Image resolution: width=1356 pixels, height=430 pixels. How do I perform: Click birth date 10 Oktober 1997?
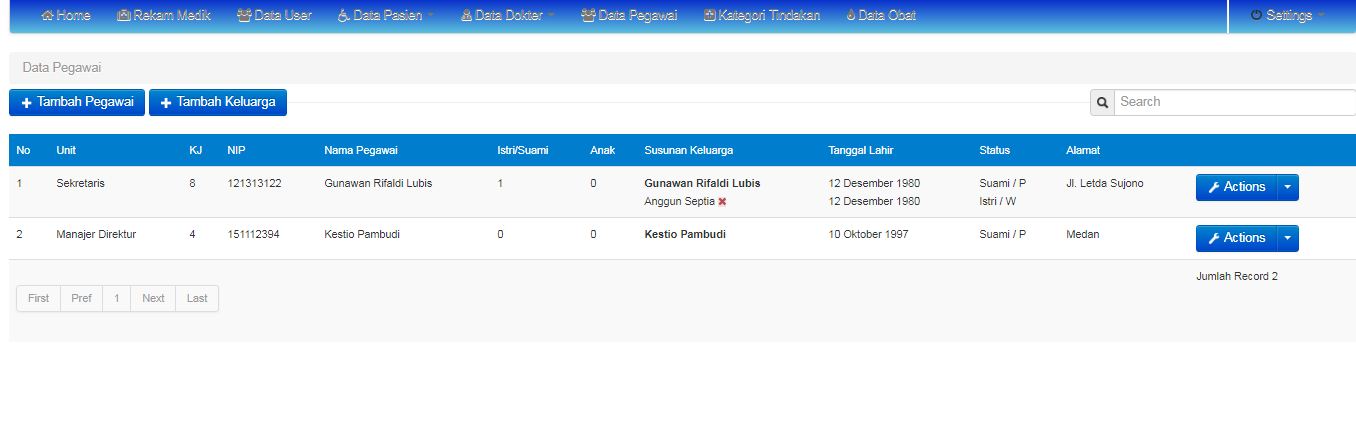coord(868,234)
